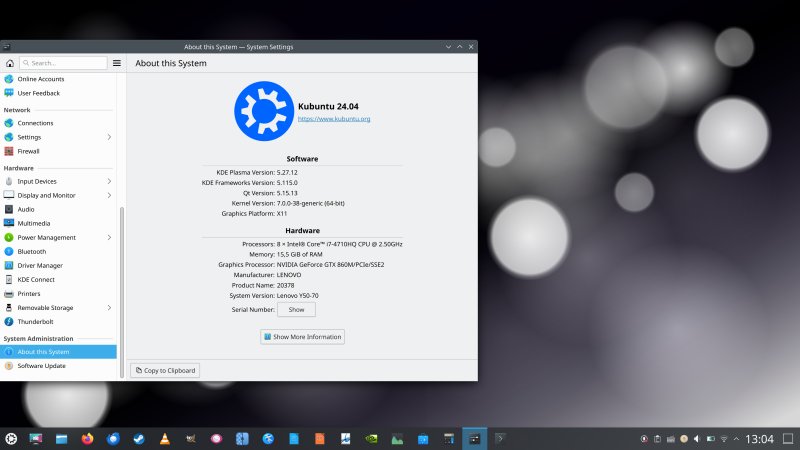Launch VLC media player from the taskbar

click(165, 439)
